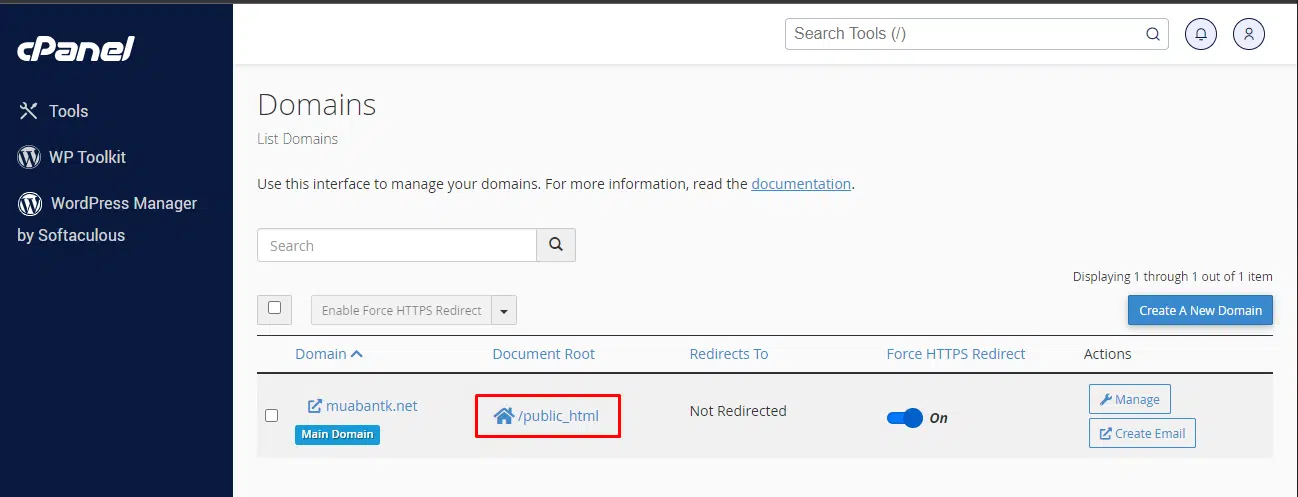The image size is (1298, 497).
Task: Click the WP Toolkit WordPress icon
Action: (29, 157)
